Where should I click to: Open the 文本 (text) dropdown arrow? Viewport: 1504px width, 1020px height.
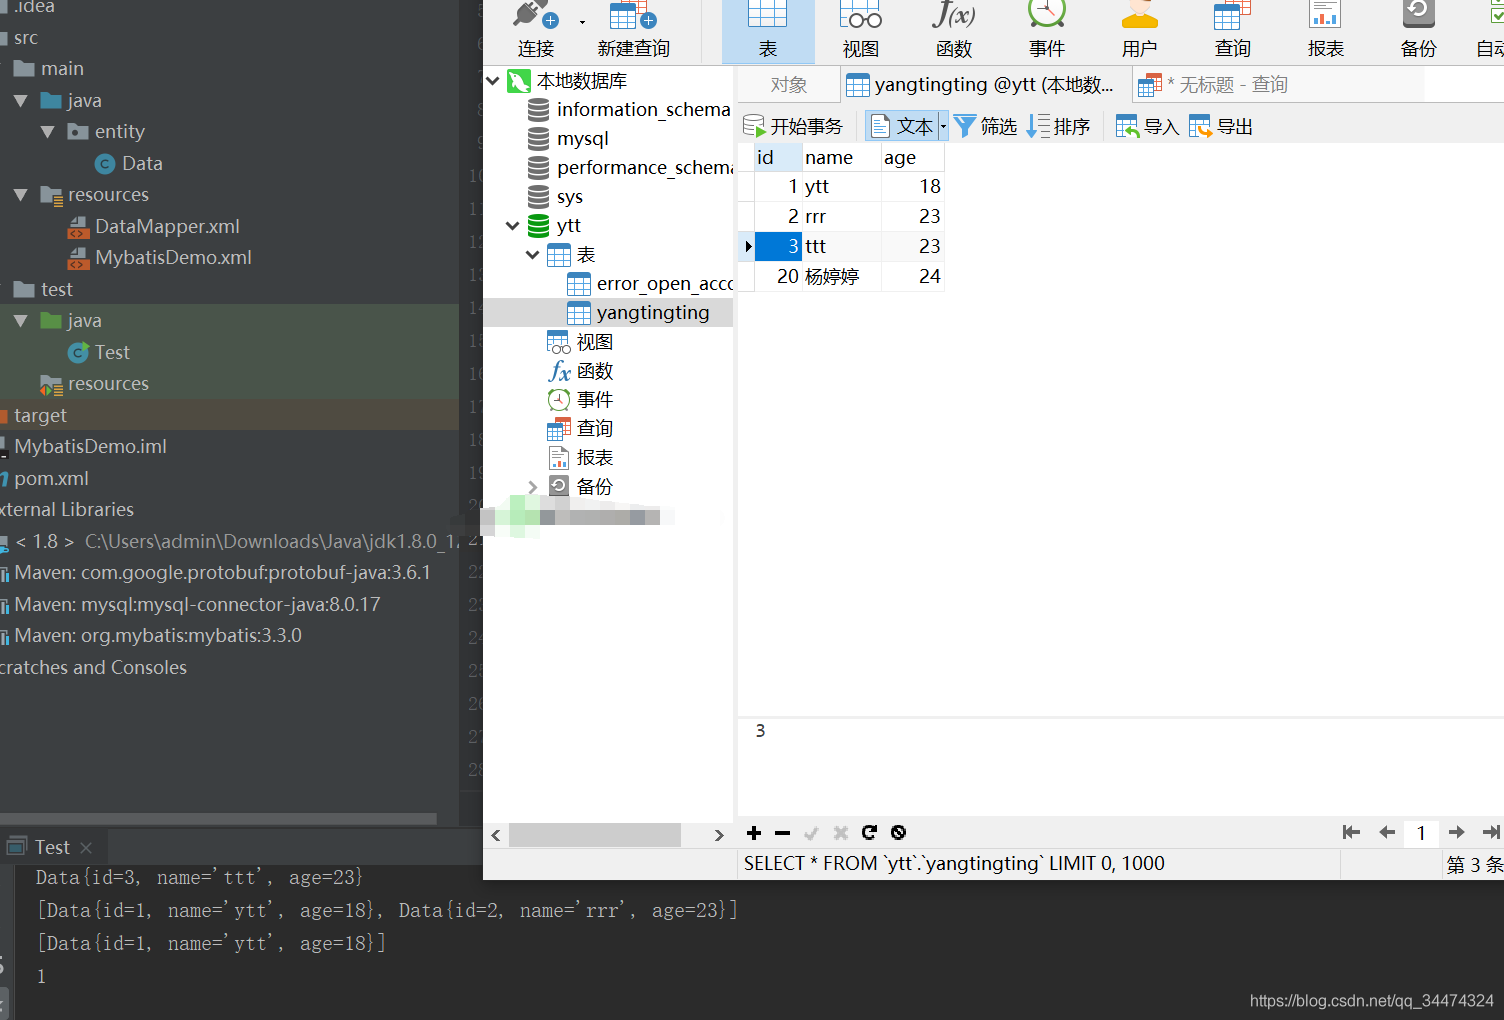[x=943, y=126]
